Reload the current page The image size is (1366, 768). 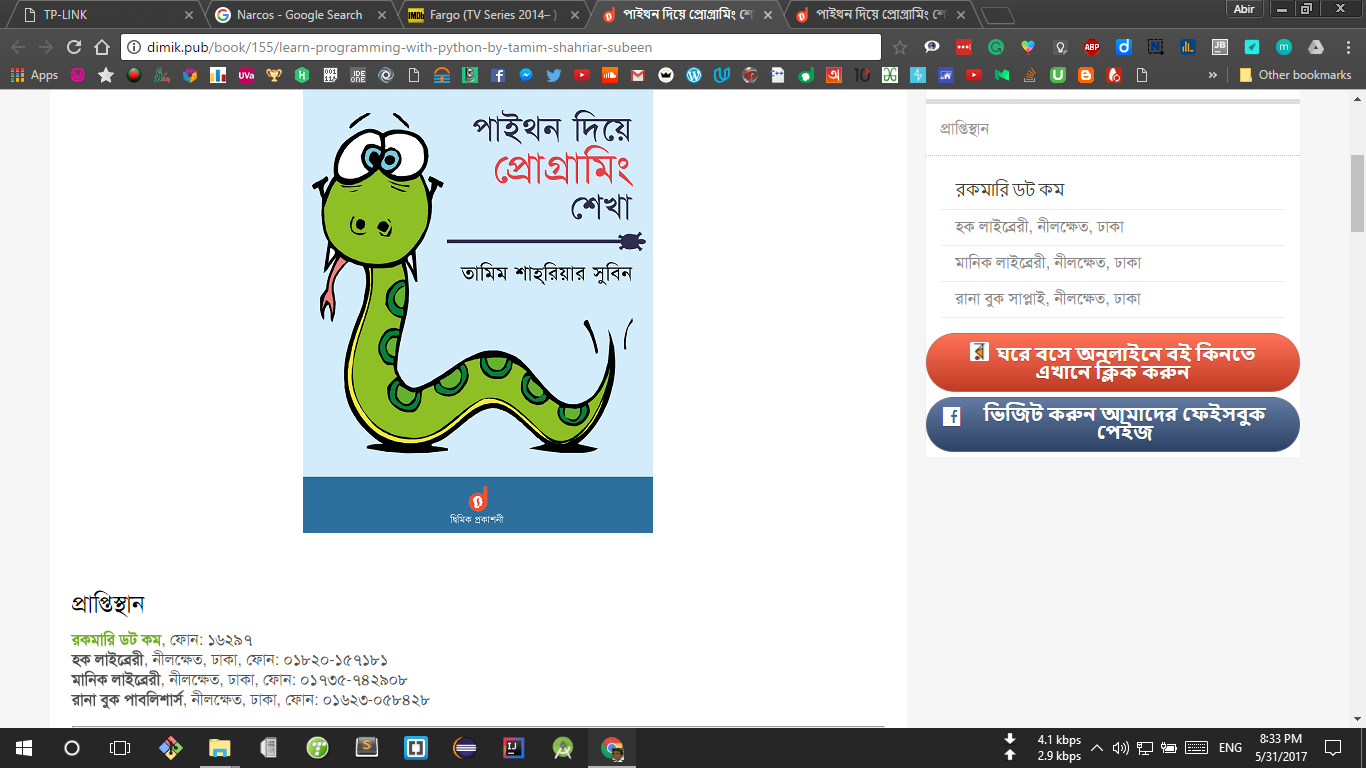tap(73, 47)
